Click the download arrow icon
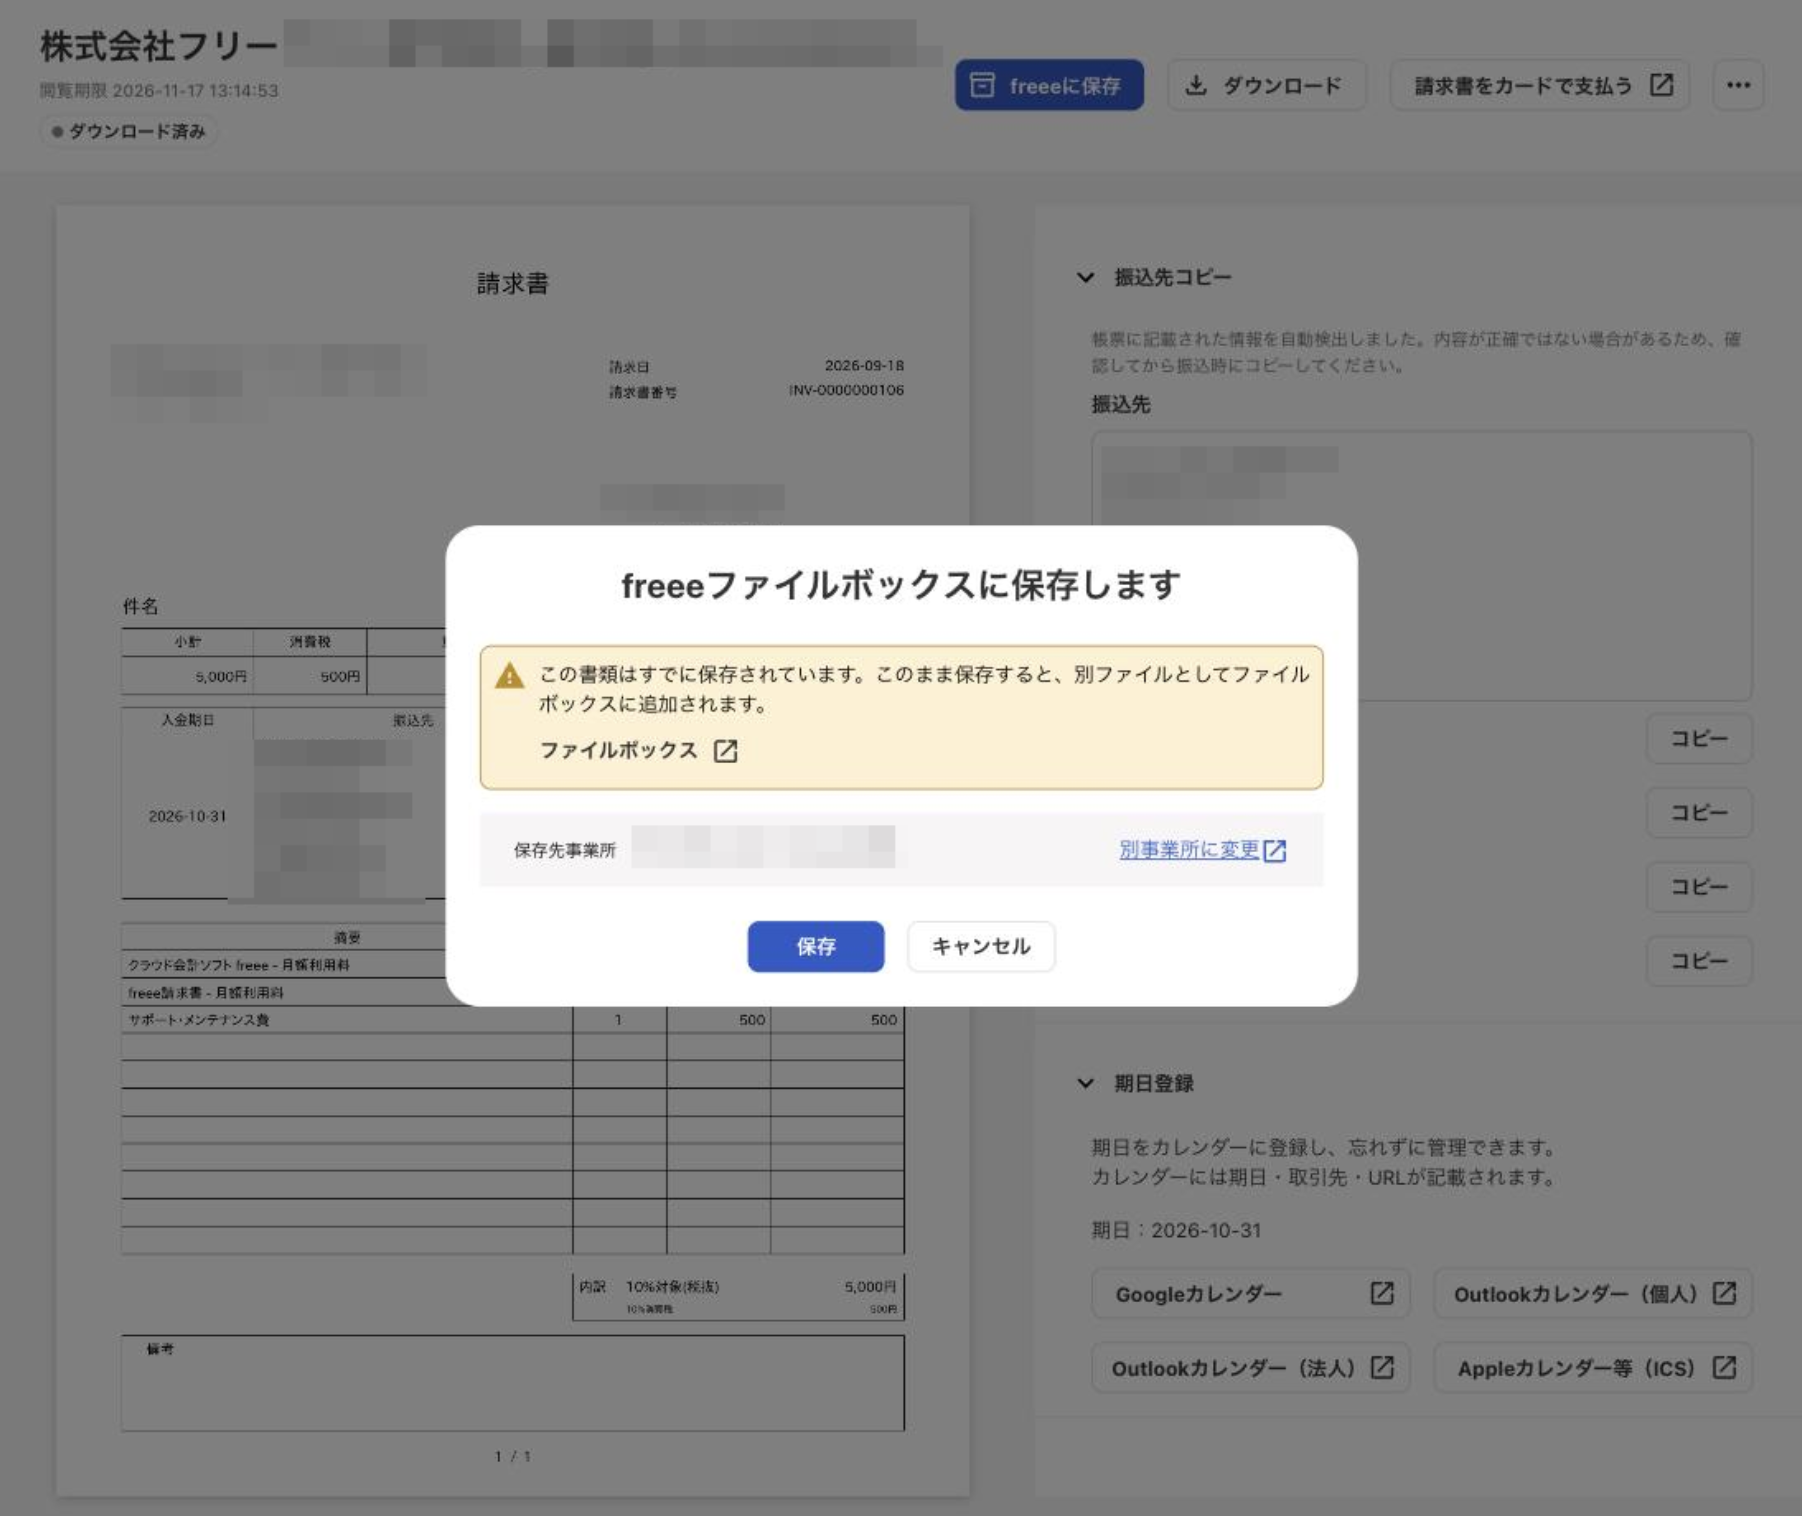Viewport: 1802px width, 1516px height. click(x=1195, y=85)
